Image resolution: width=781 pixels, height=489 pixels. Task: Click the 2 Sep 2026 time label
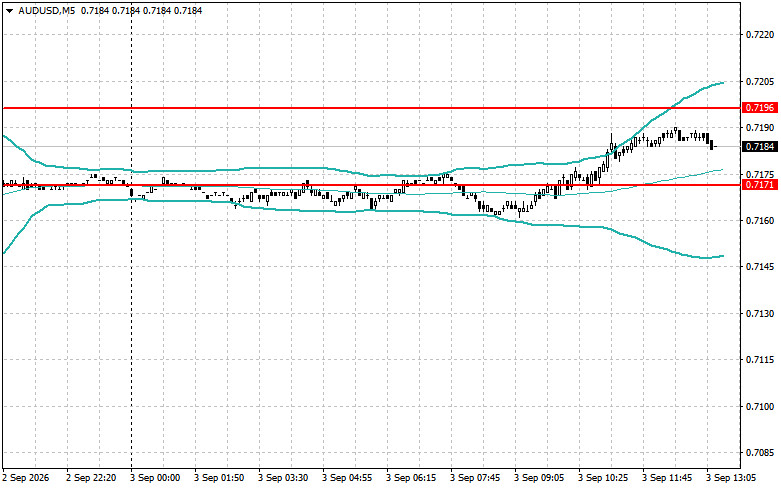[x=26, y=478]
